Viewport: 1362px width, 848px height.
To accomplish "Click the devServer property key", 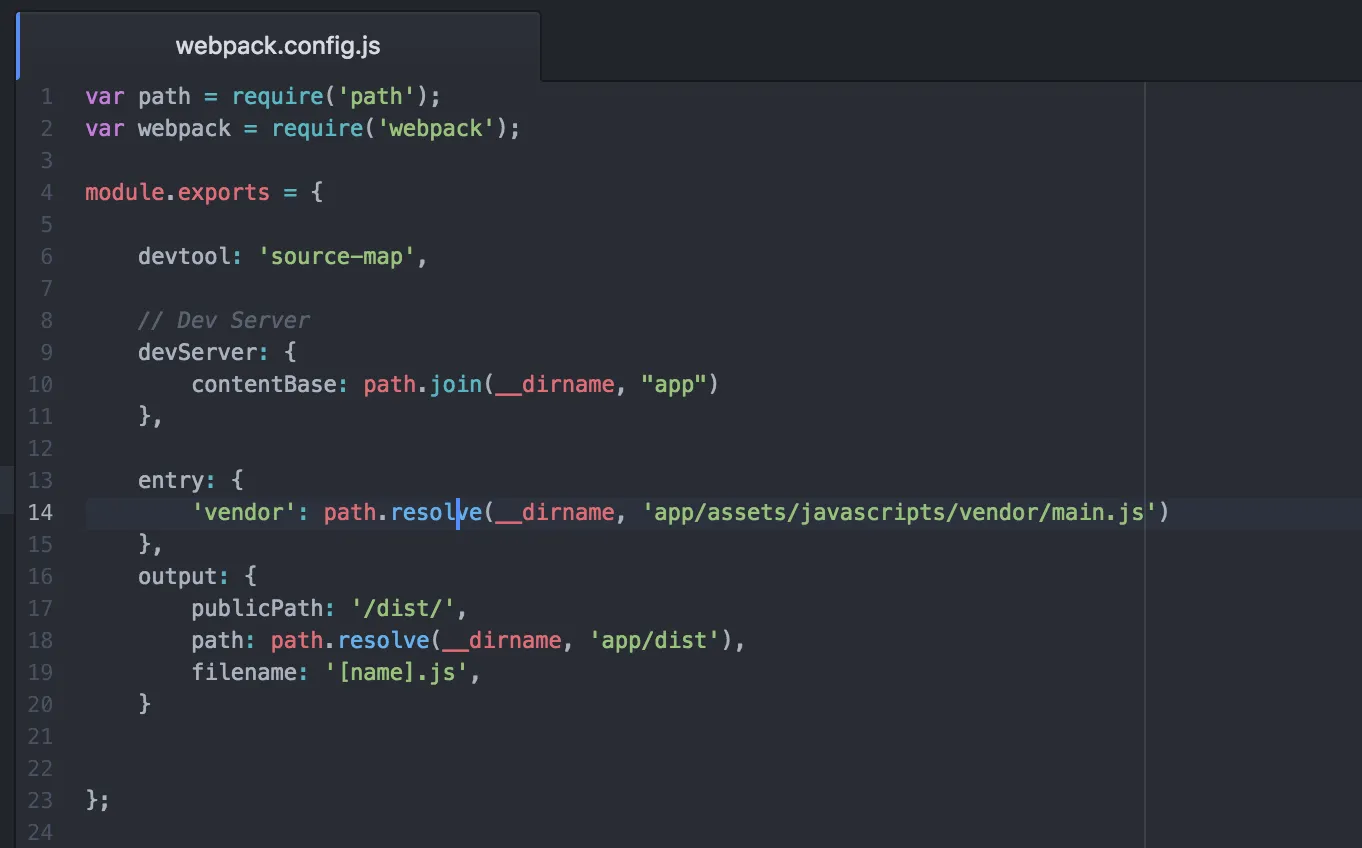I will click(x=198, y=352).
